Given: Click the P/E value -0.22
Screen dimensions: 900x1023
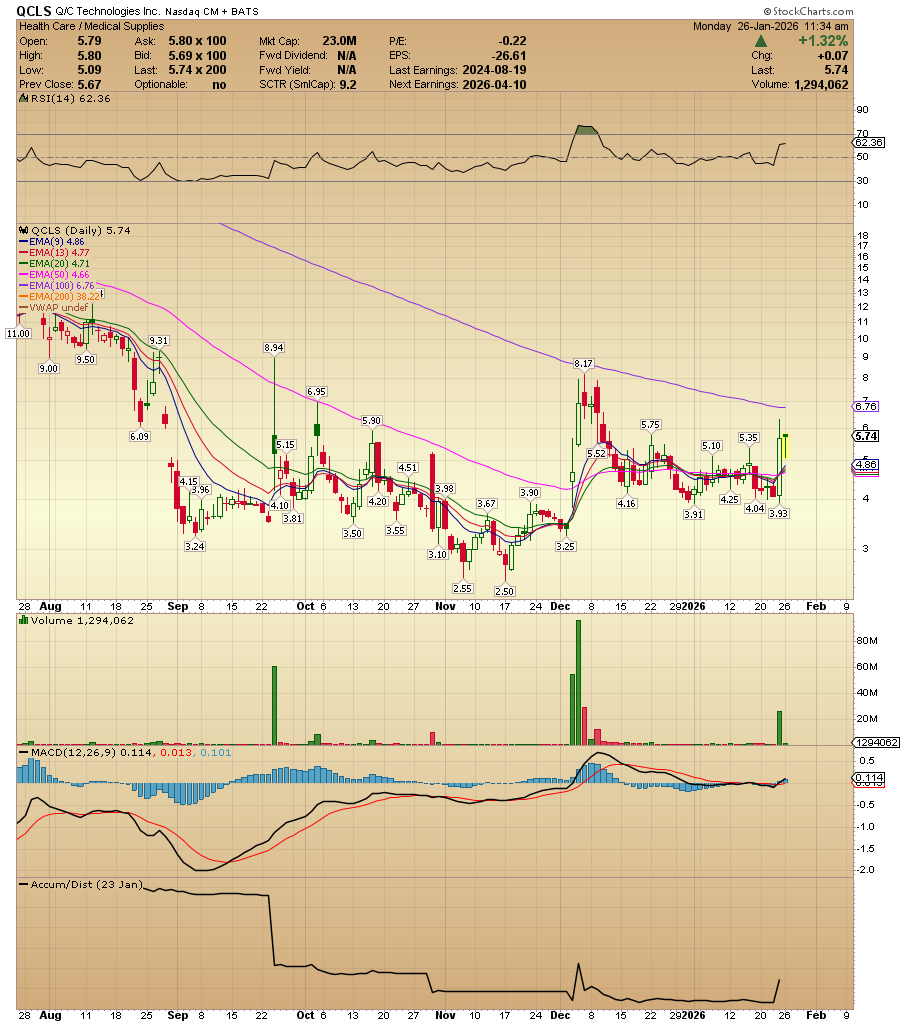Looking at the screenshot, I should pos(513,41).
